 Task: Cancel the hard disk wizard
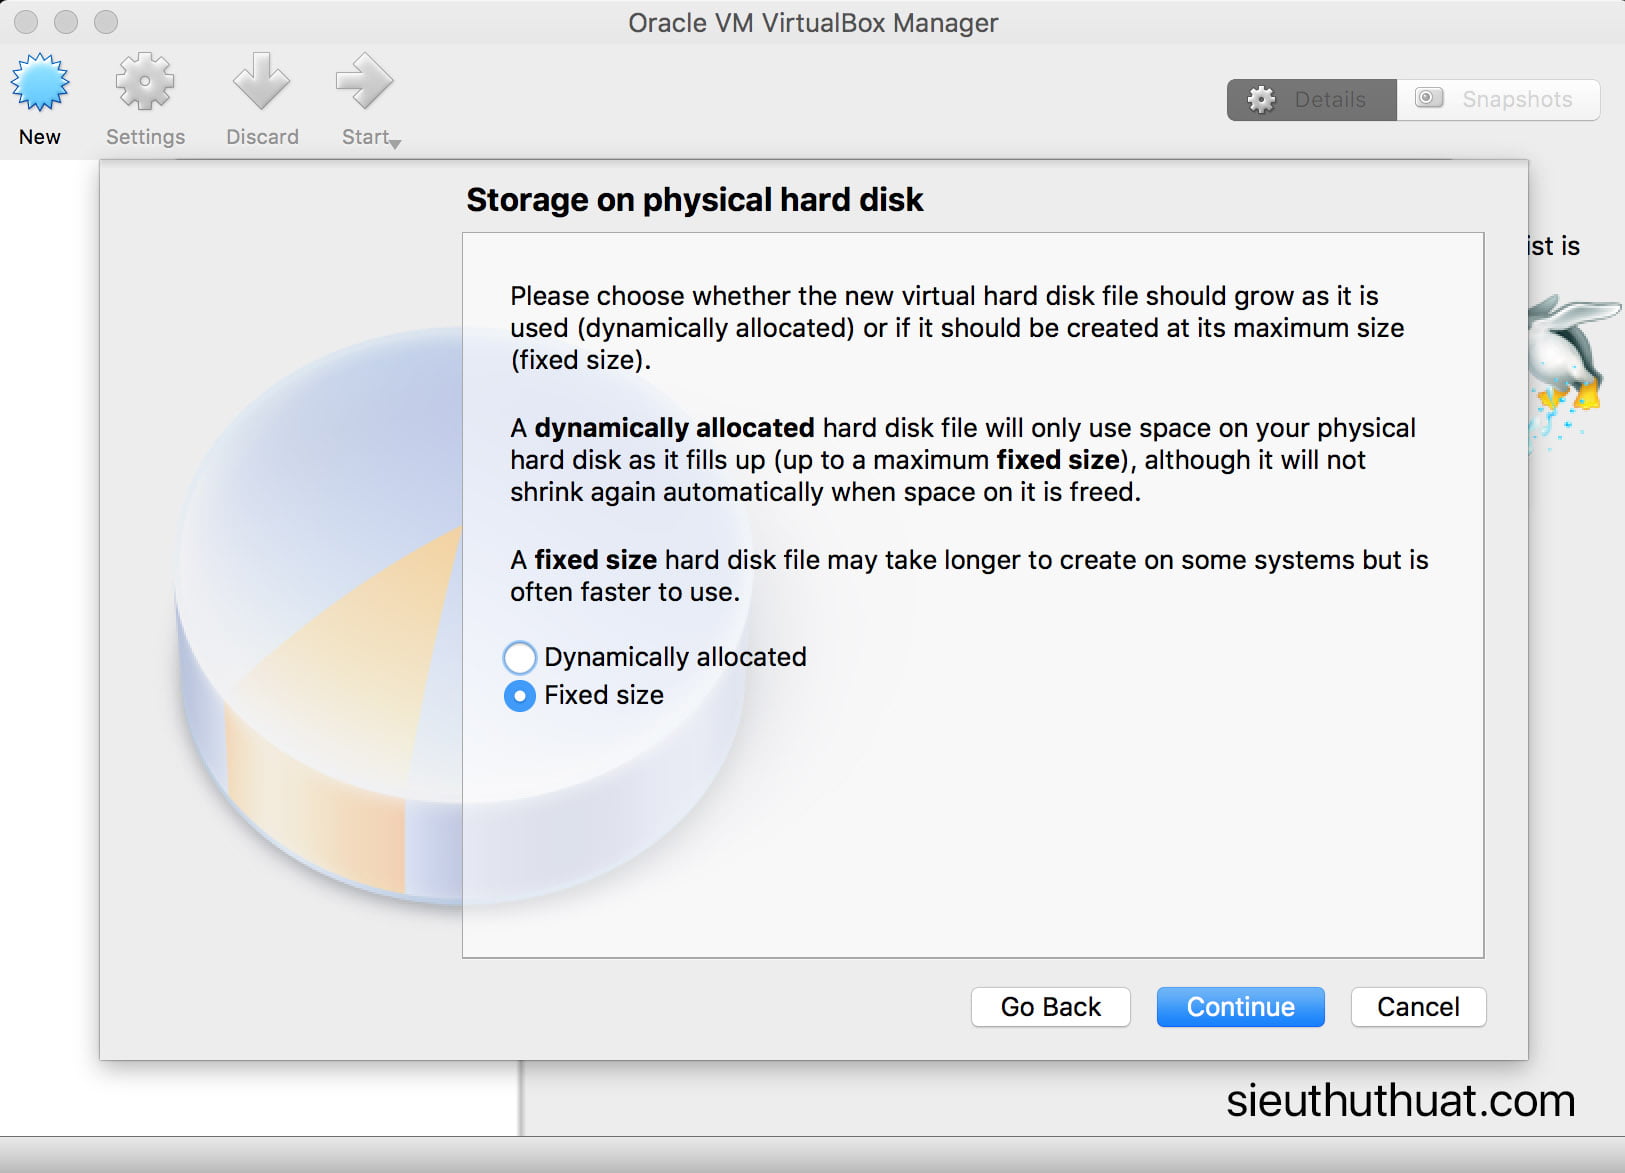click(1417, 1007)
